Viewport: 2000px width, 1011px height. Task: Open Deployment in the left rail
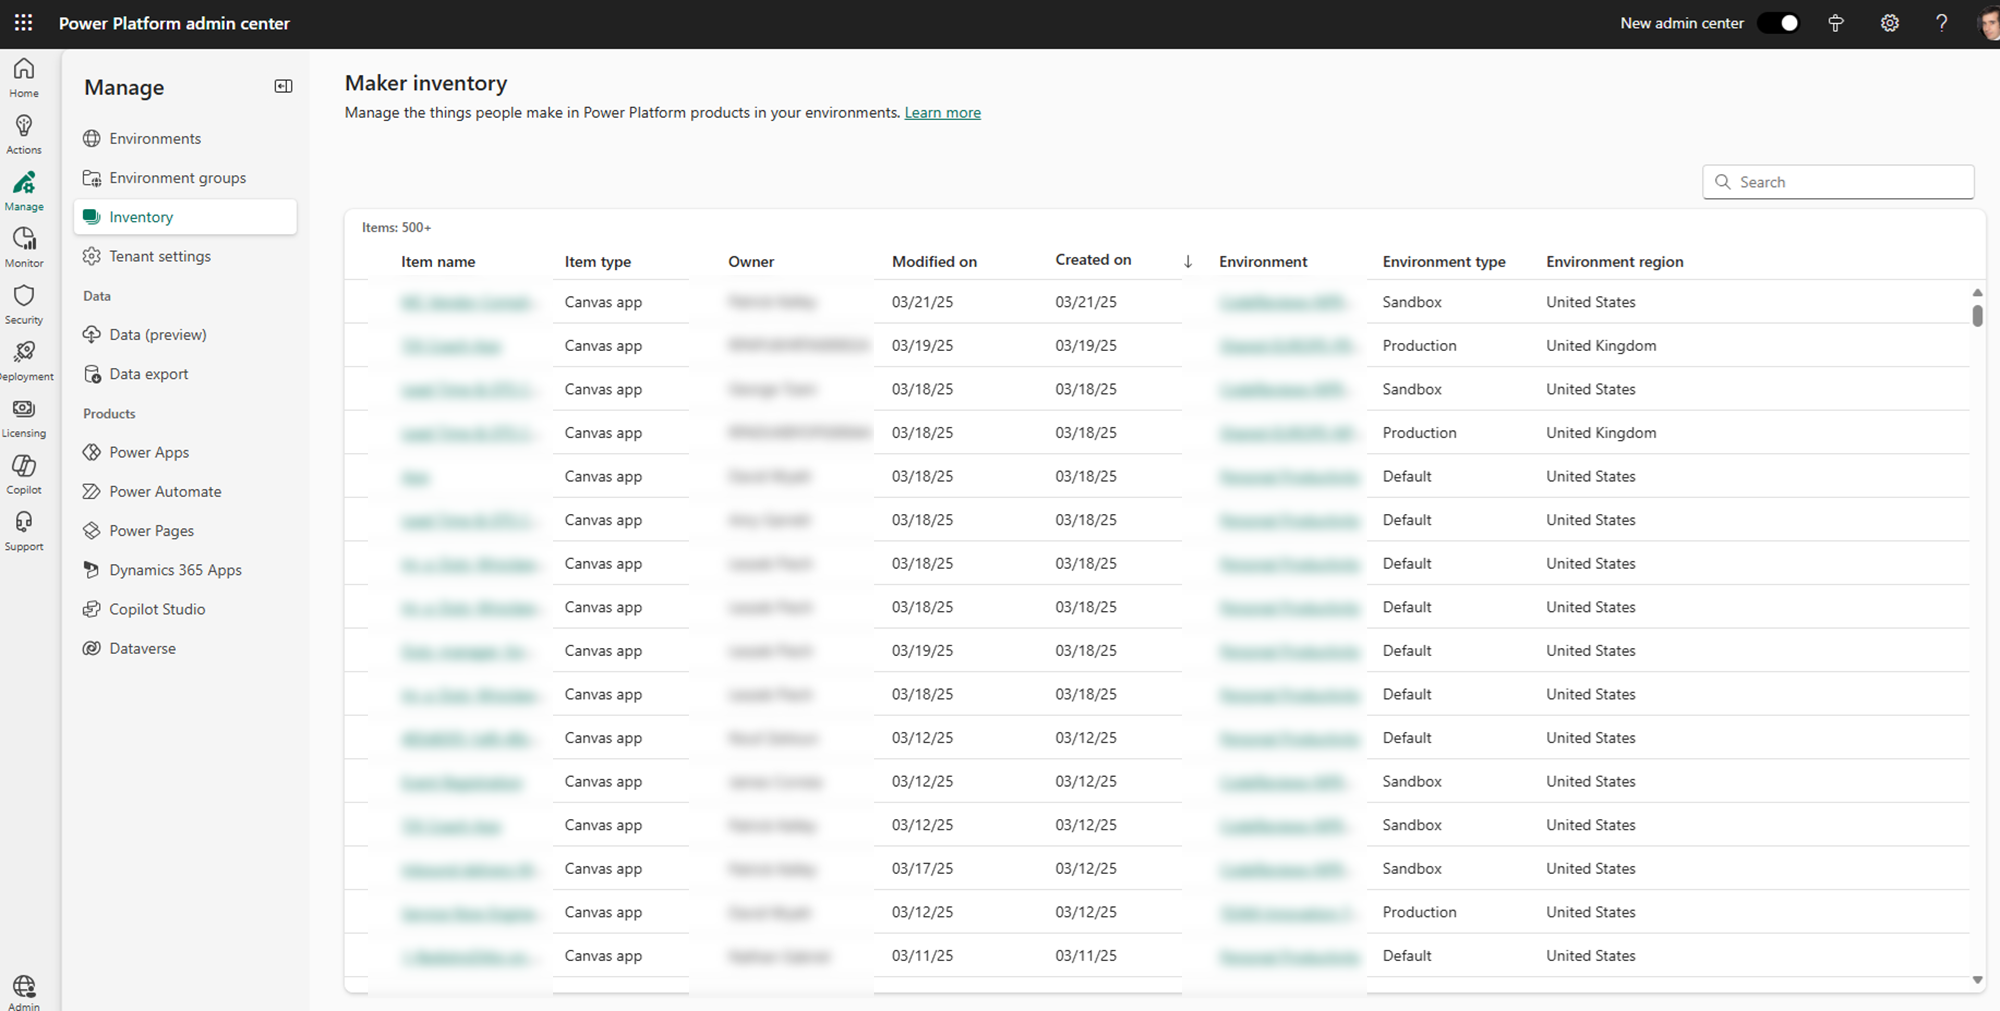(x=24, y=361)
